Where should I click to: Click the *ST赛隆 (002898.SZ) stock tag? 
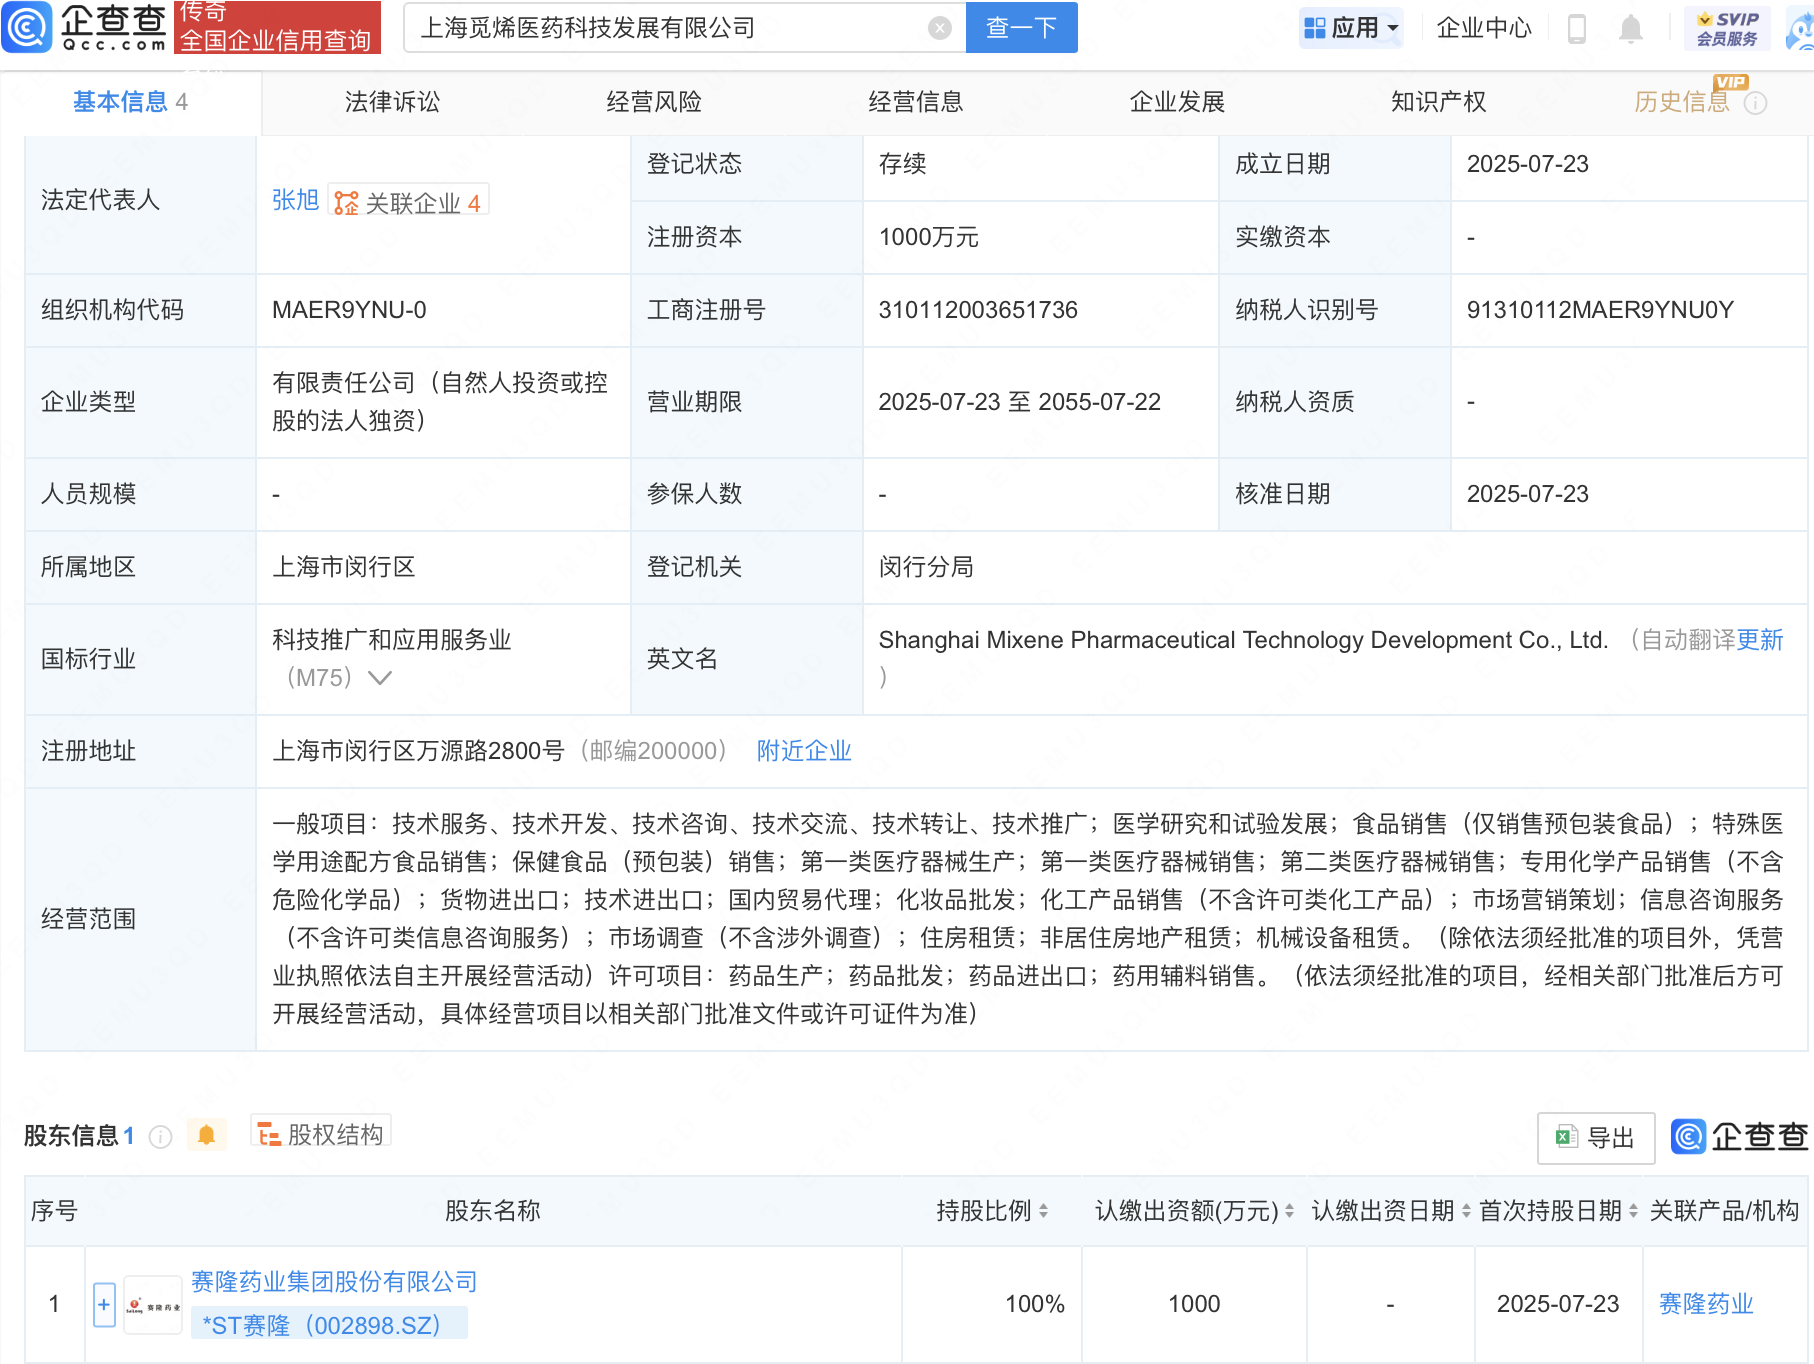tap(328, 1325)
